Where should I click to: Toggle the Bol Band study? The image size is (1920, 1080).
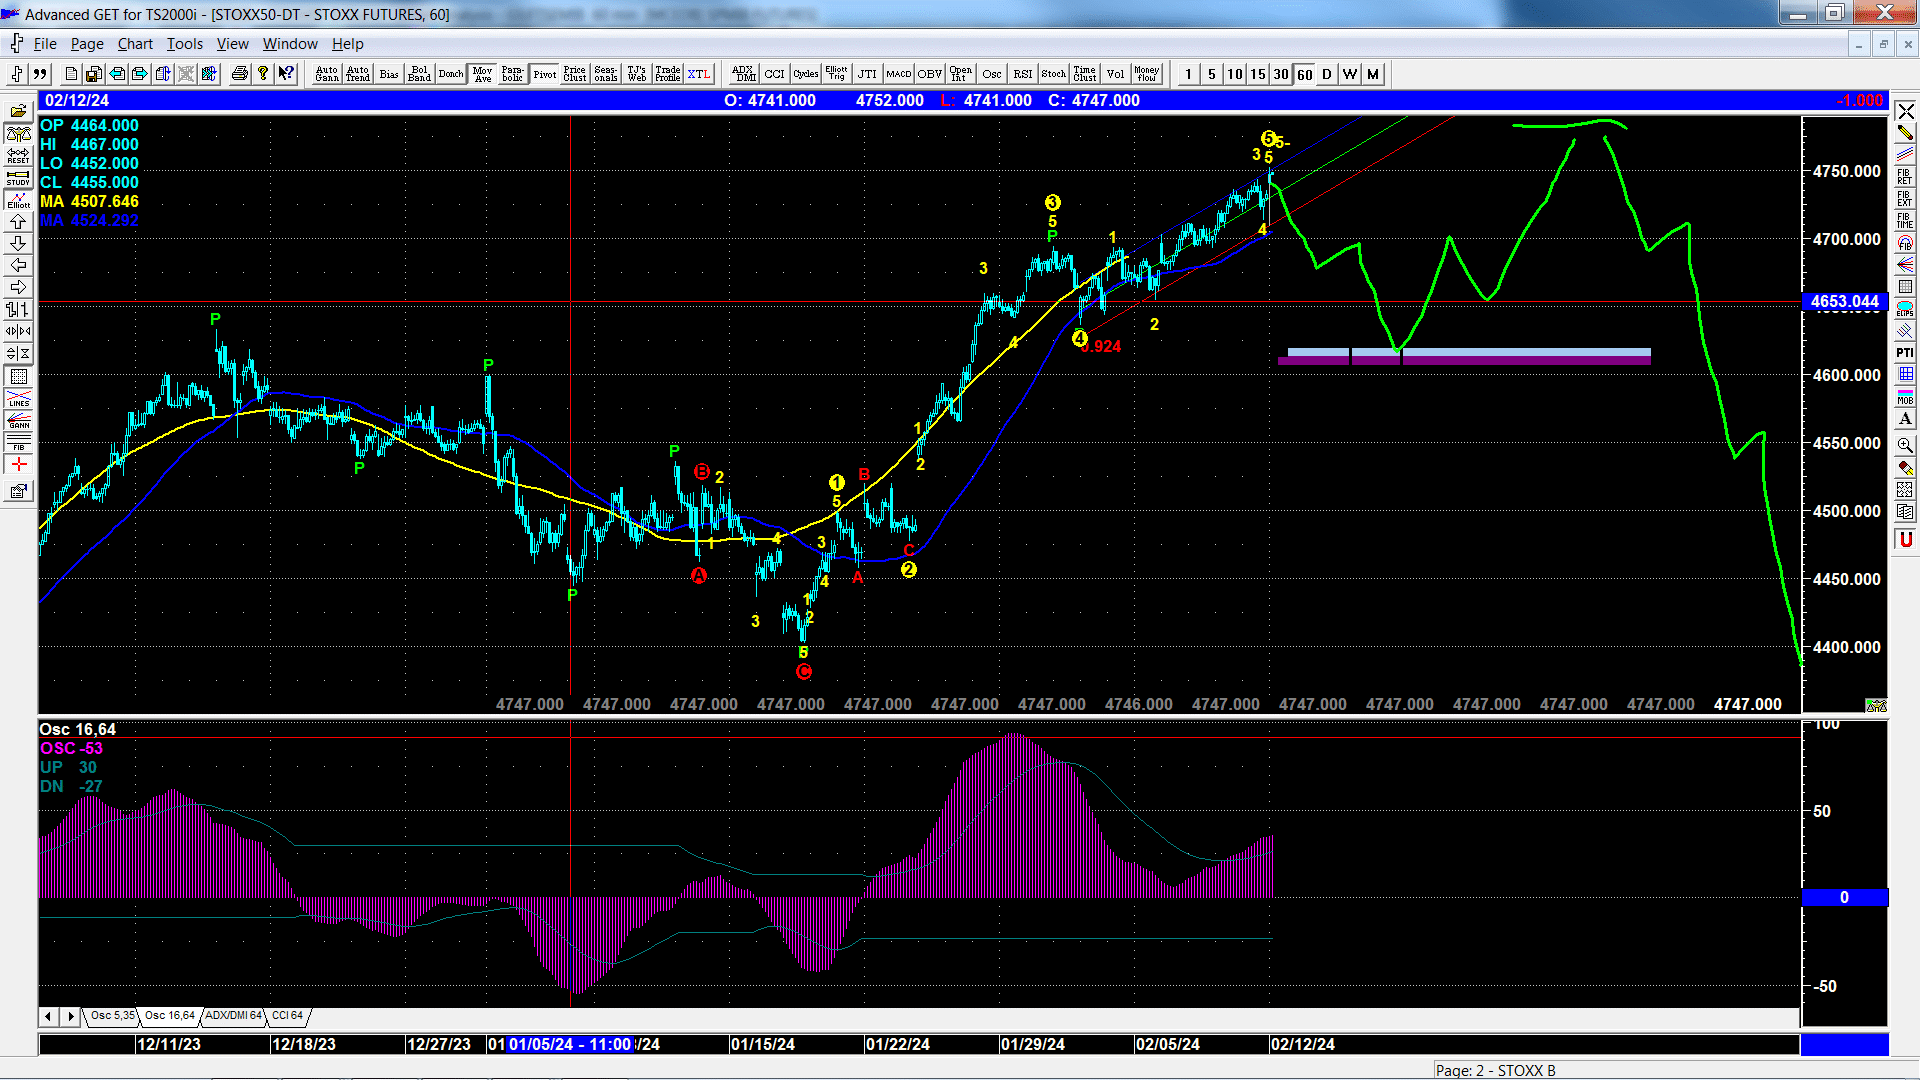[x=420, y=74]
